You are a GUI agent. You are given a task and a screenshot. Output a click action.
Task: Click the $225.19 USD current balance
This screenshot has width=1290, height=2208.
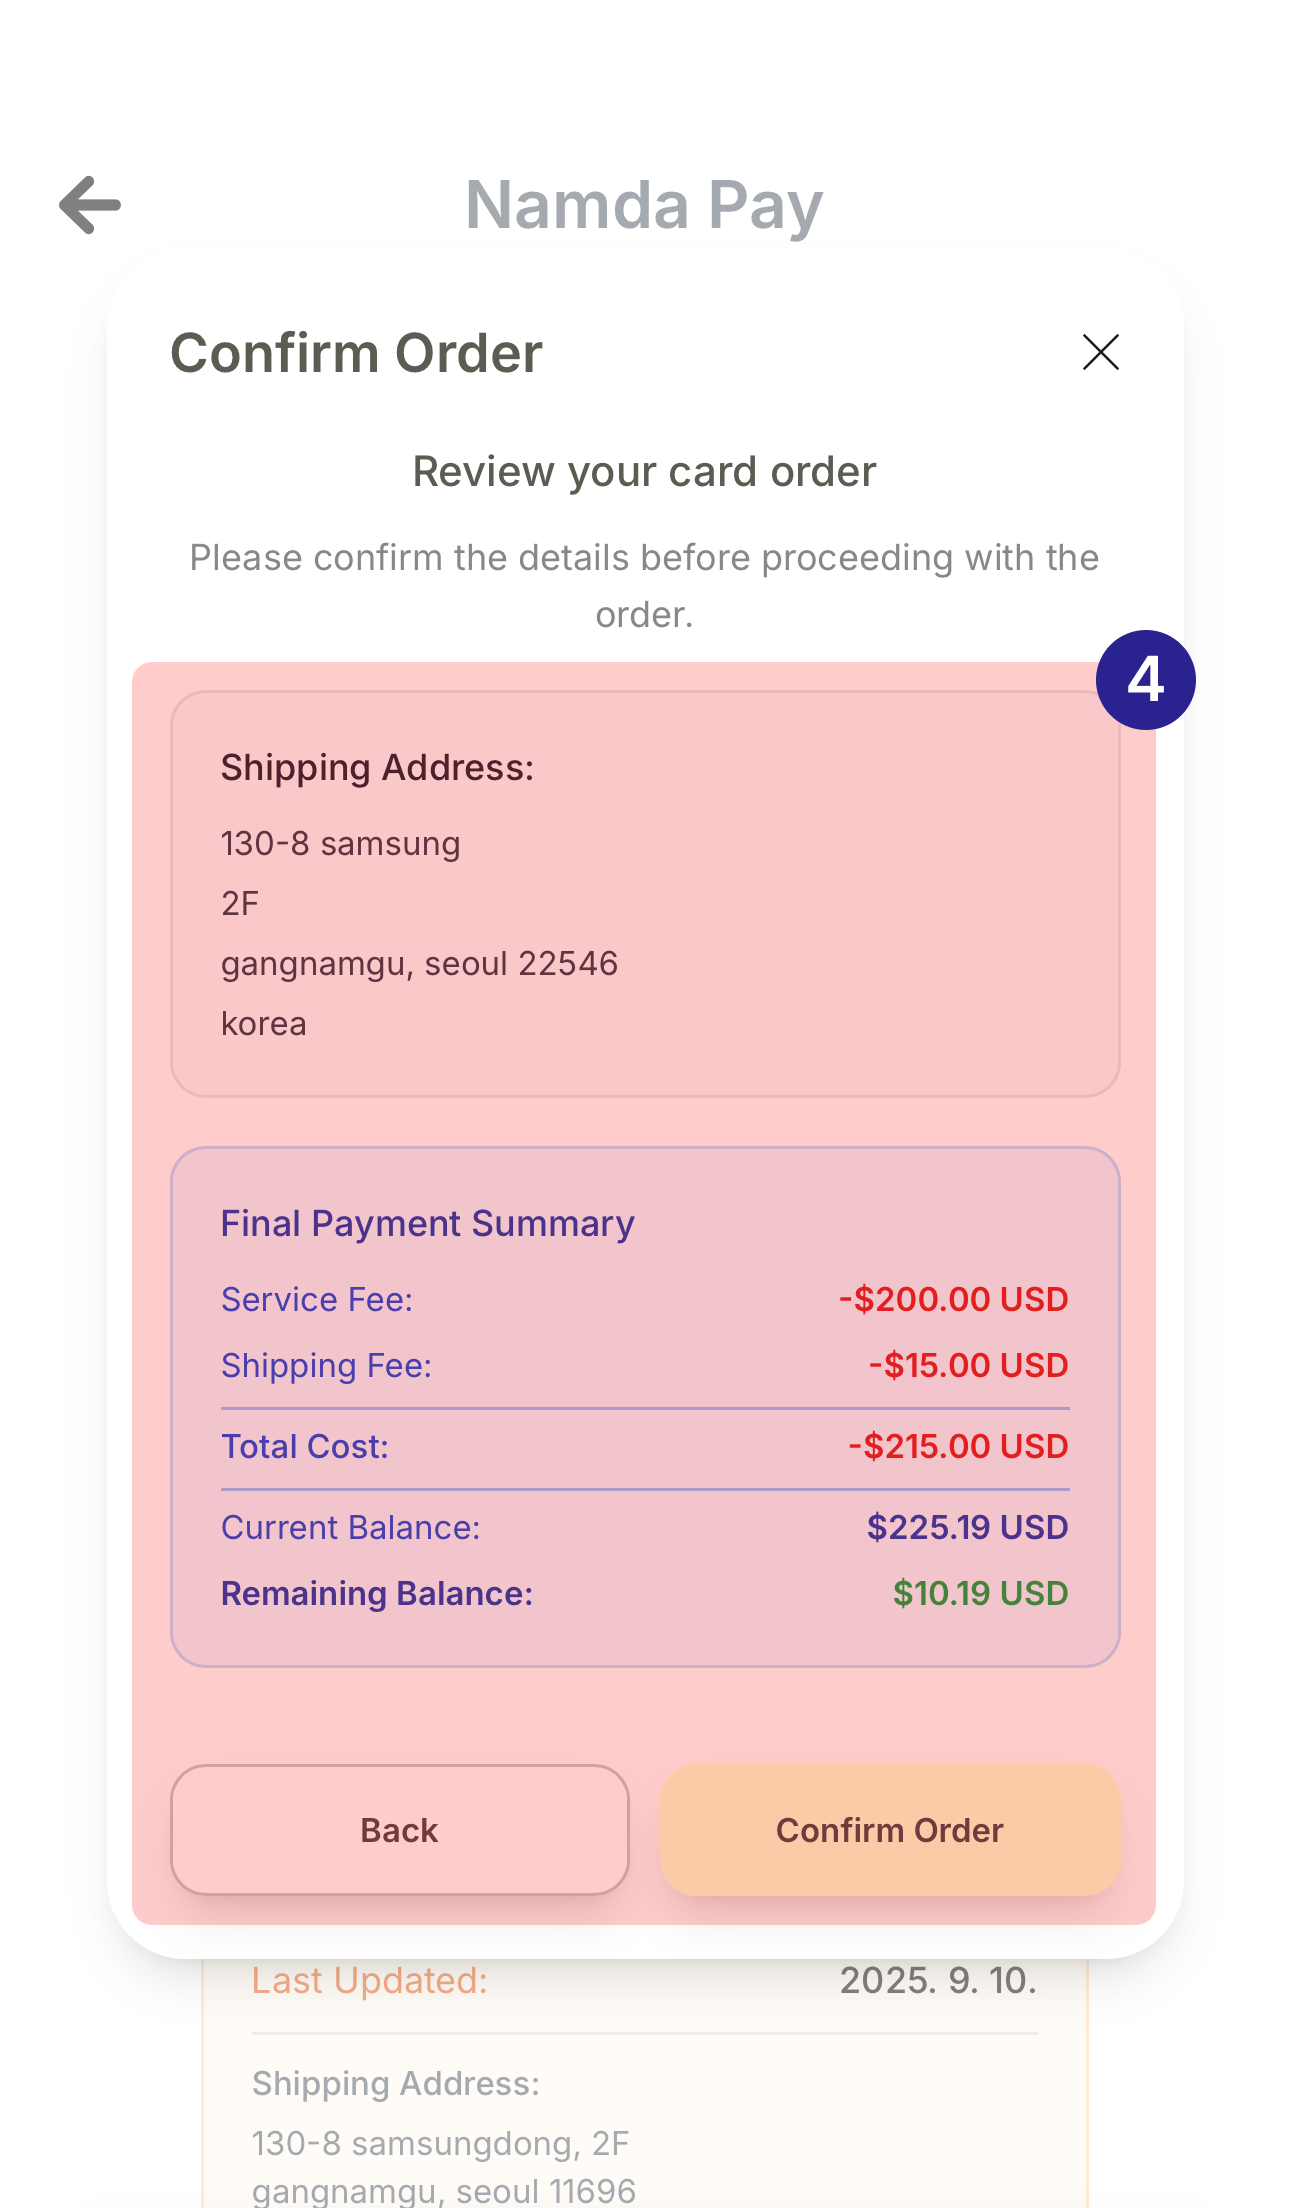[967, 1528]
